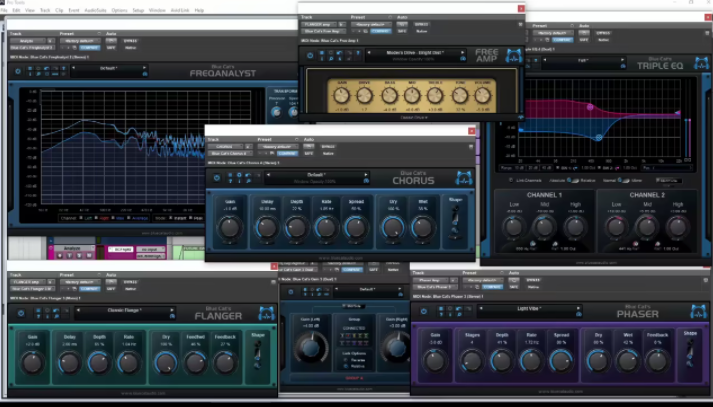Viewport: 713px width, 407px height.
Task: Toggle the Link Channels checkbox in Triple EQ
Action: 511,181
